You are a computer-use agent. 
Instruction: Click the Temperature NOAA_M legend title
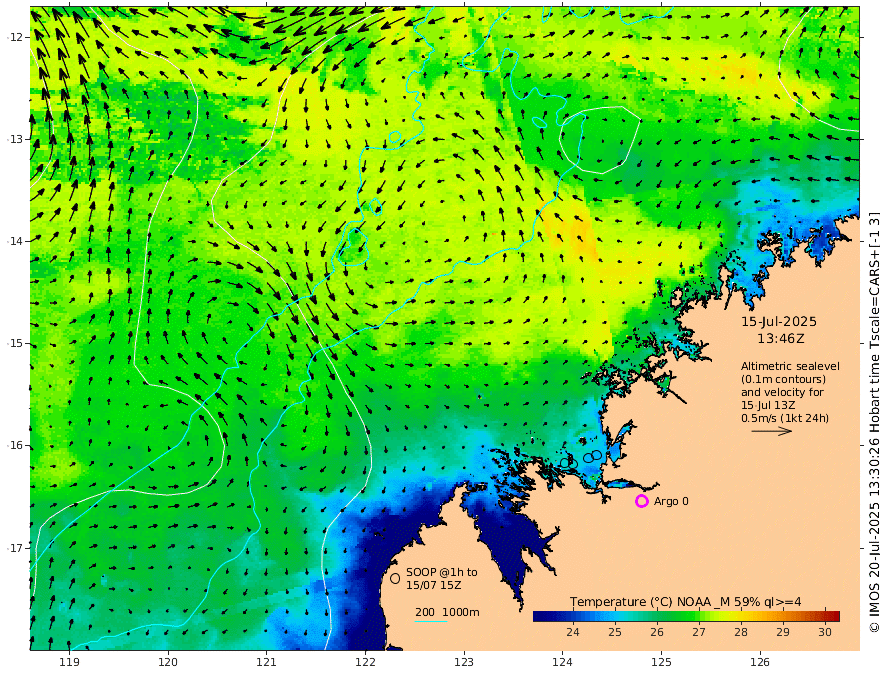pyautogui.click(x=686, y=602)
